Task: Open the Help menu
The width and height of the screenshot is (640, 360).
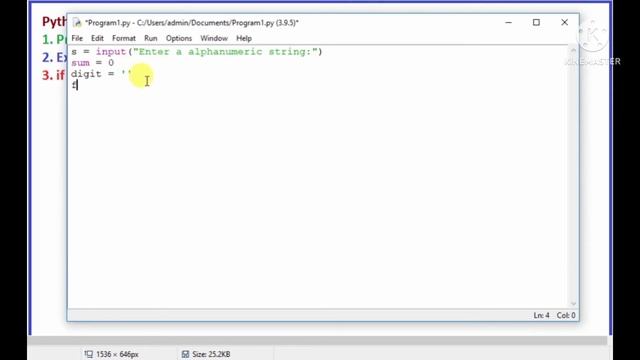Action: (x=244, y=38)
